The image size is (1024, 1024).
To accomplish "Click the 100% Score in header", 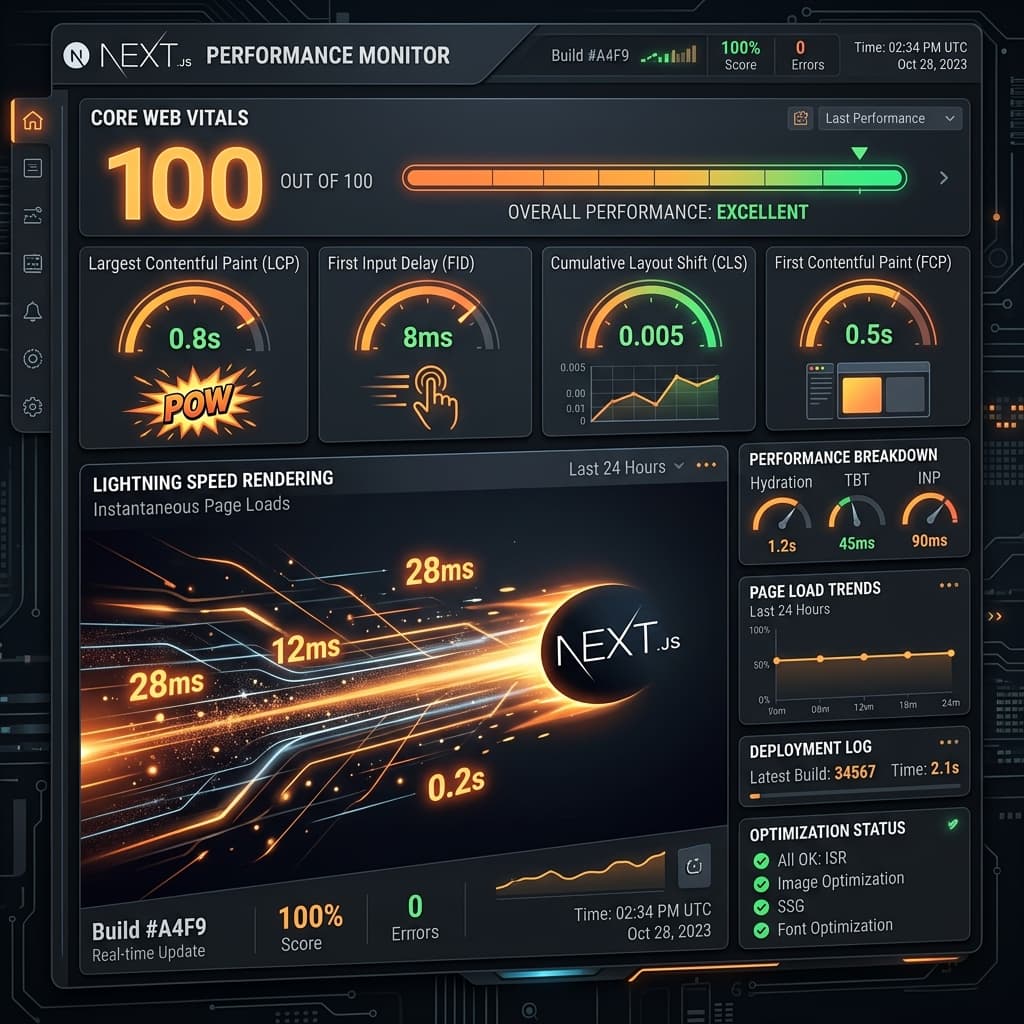I will pos(741,56).
